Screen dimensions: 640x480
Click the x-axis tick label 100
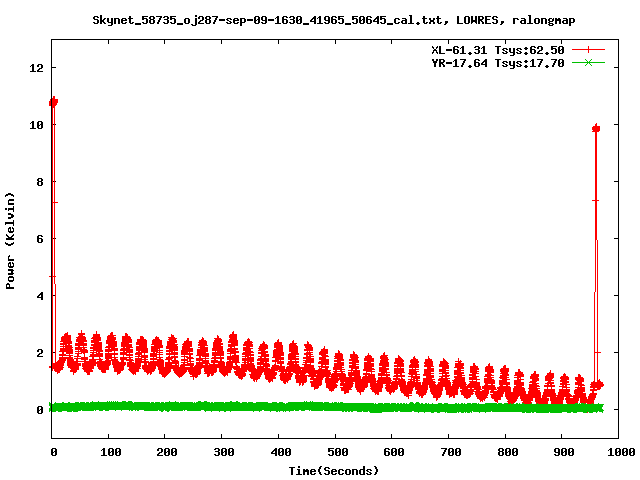coord(111,452)
